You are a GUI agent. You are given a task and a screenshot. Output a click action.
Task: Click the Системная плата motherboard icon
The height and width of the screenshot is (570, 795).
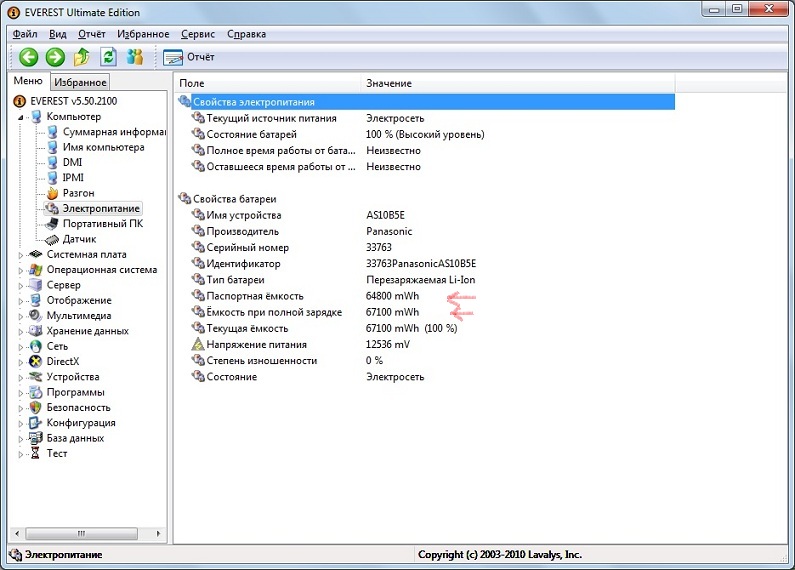click(35, 254)
